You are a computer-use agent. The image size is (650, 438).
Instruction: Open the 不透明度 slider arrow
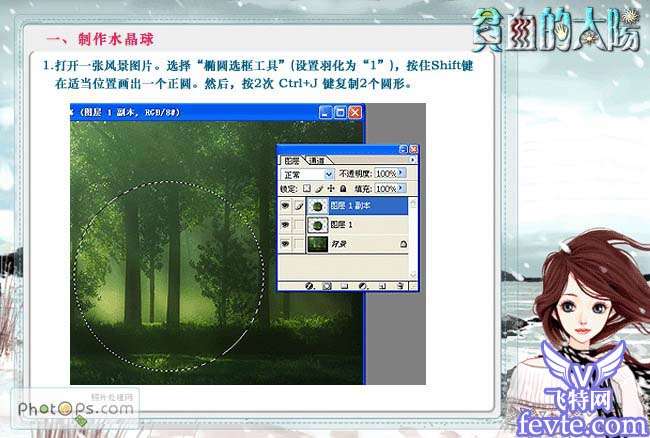coord(401,173)
